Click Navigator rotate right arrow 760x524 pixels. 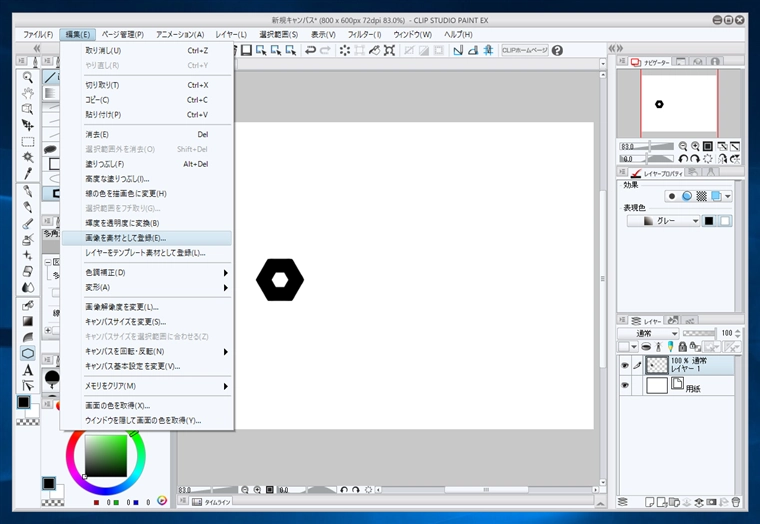695,159
